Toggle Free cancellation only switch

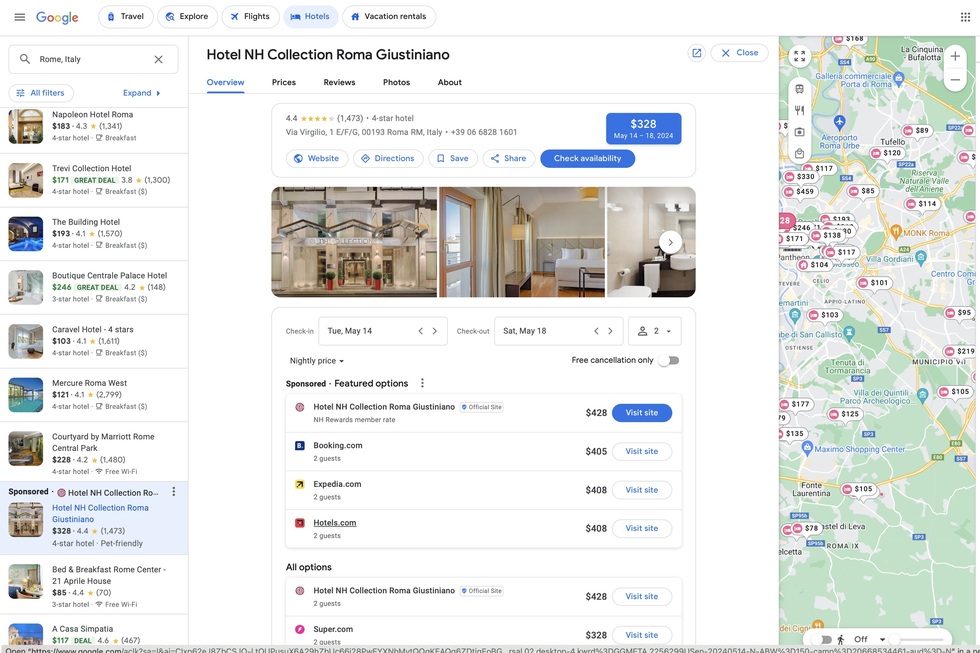coord(669,361)
